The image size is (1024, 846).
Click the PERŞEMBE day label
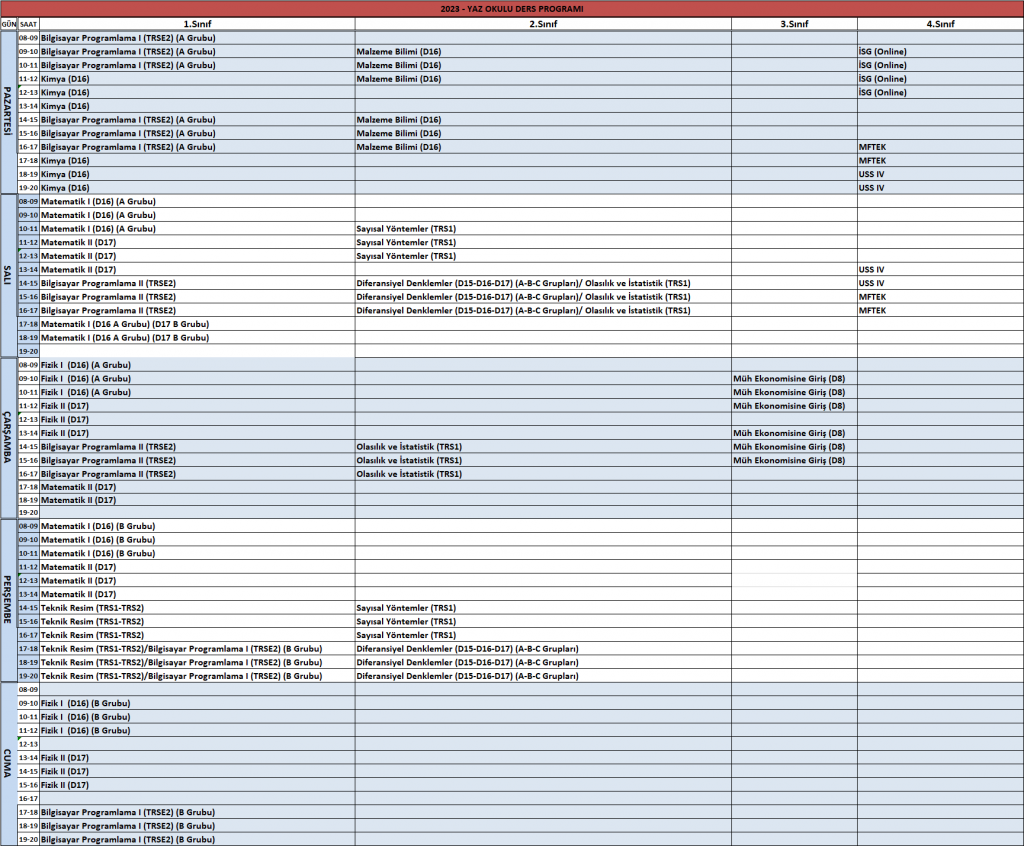(9, 600)
